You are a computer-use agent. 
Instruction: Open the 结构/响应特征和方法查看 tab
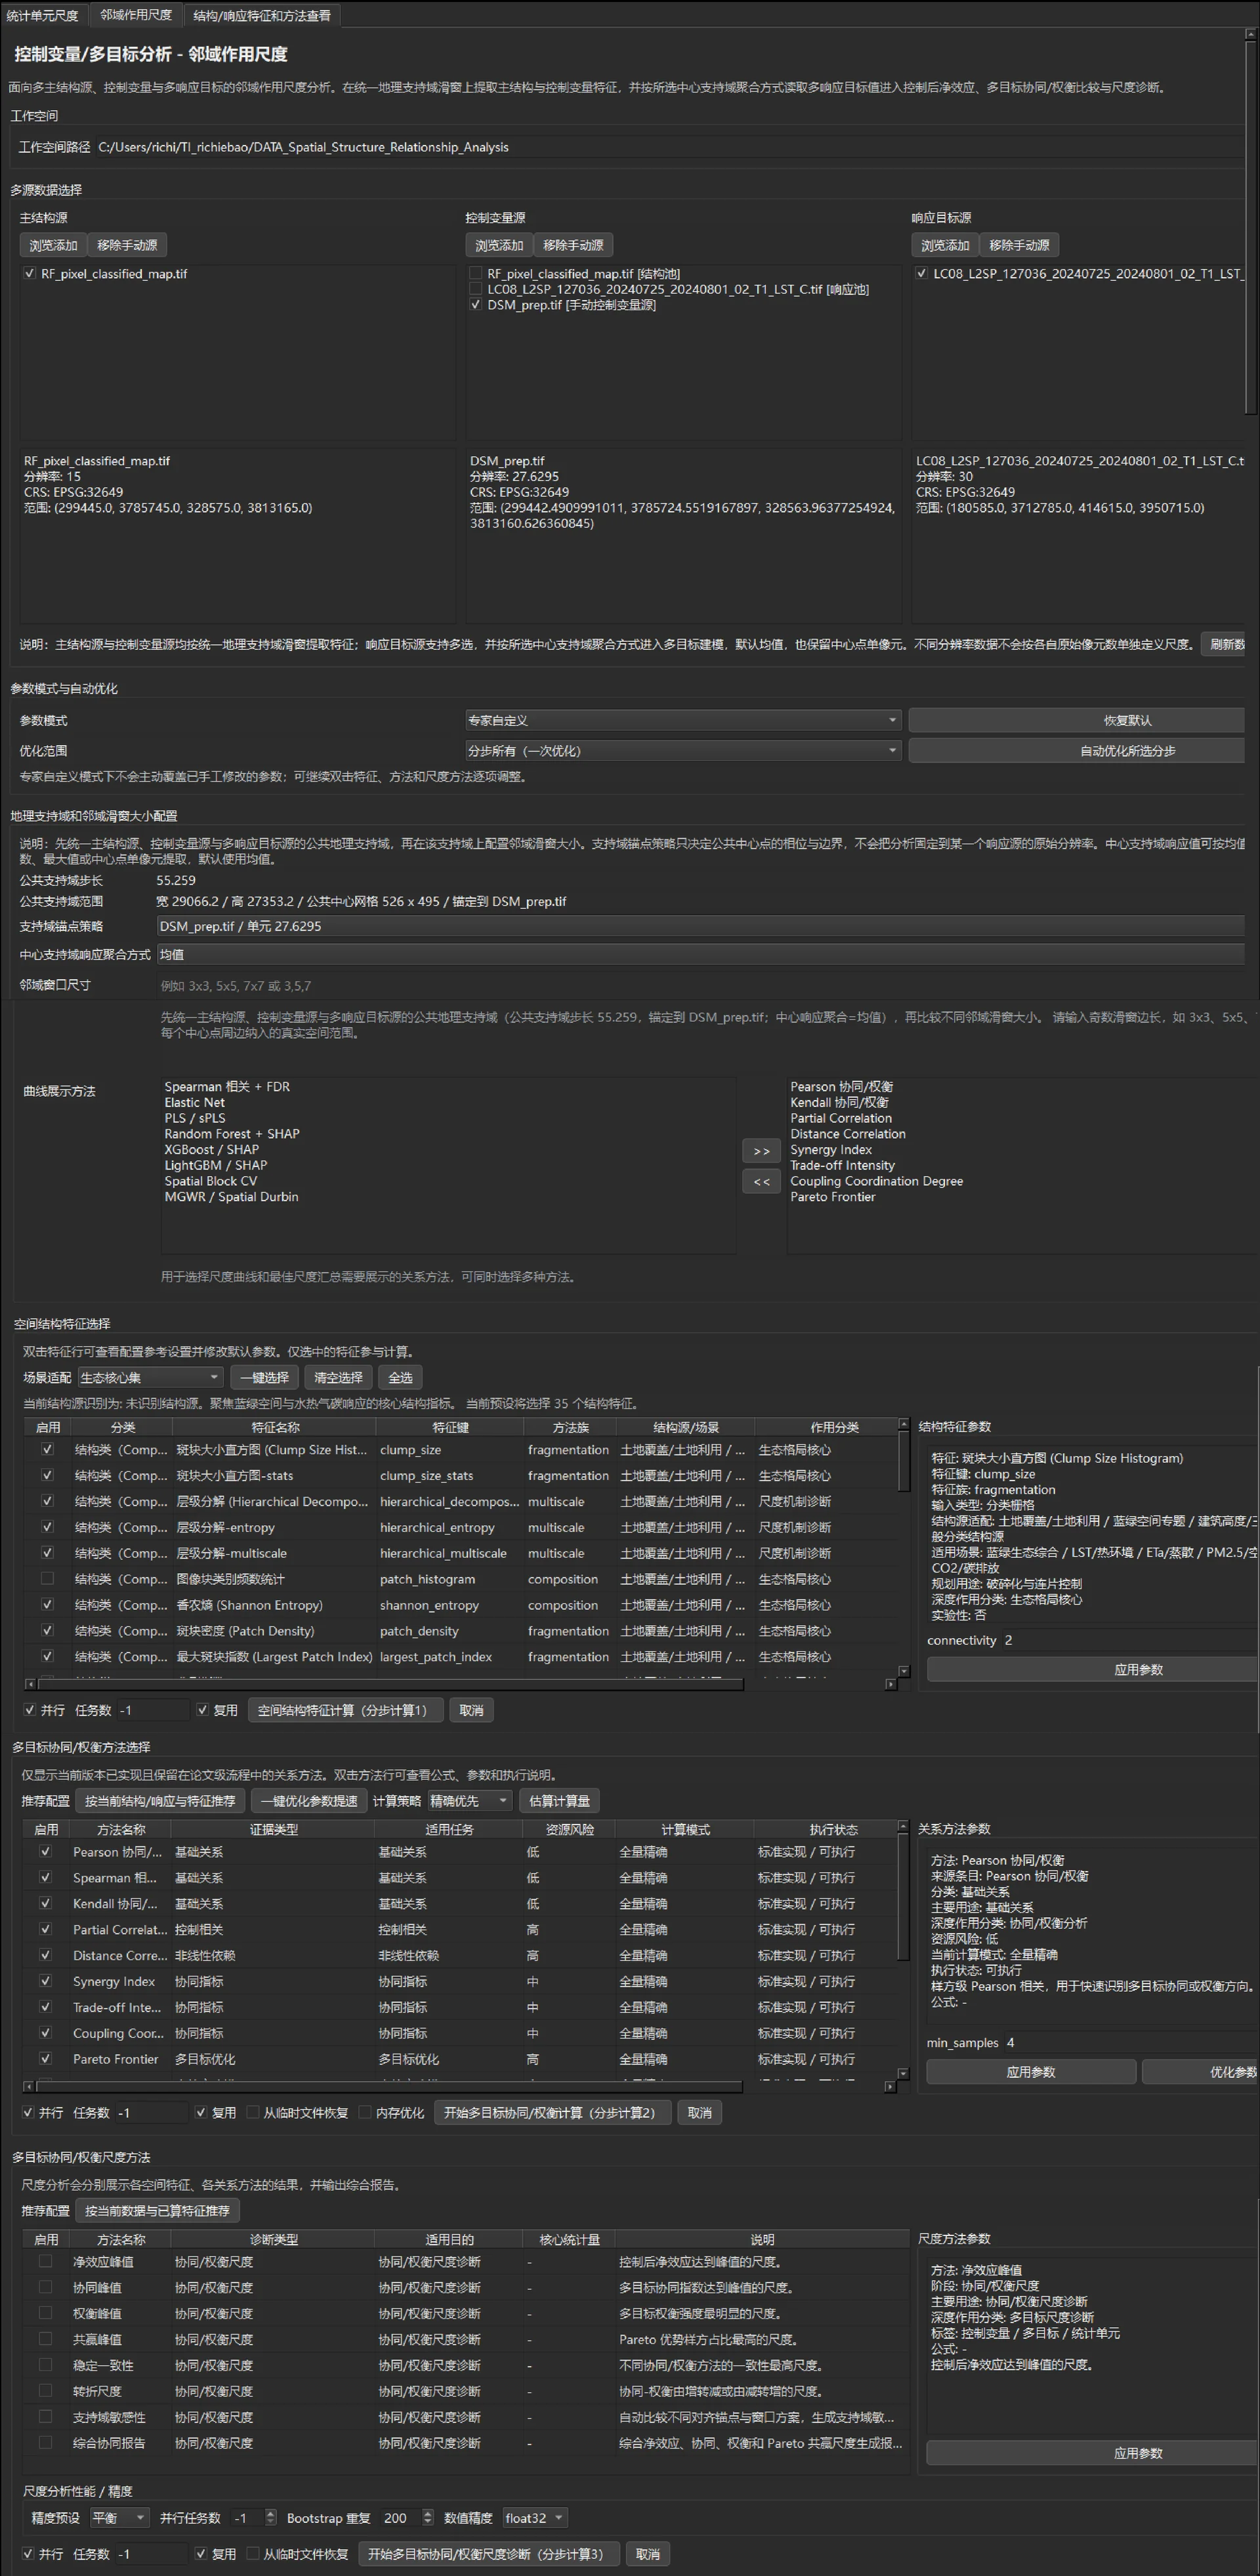coord(262,15)
